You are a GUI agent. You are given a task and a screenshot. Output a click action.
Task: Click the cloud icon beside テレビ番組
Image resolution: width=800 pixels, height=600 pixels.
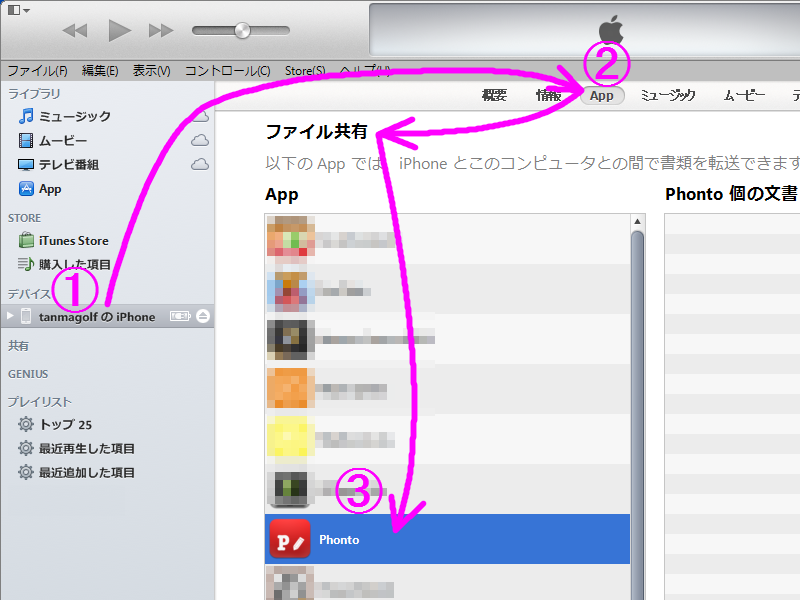coord(200,164)
